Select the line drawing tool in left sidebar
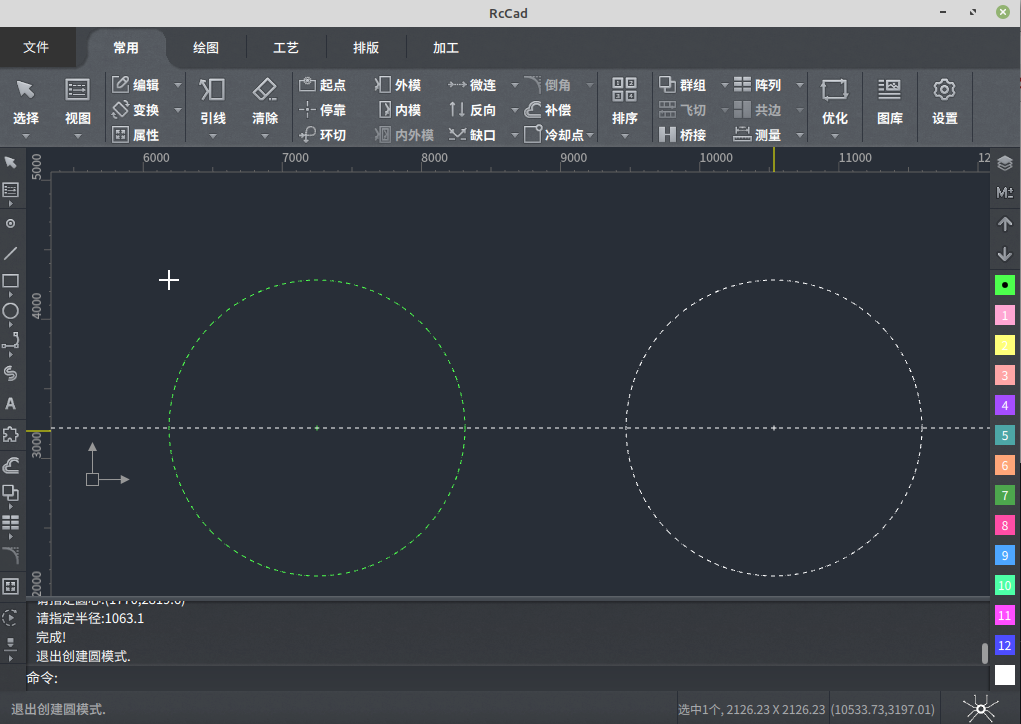This screenshot has height=724, width=1021. 12,251
